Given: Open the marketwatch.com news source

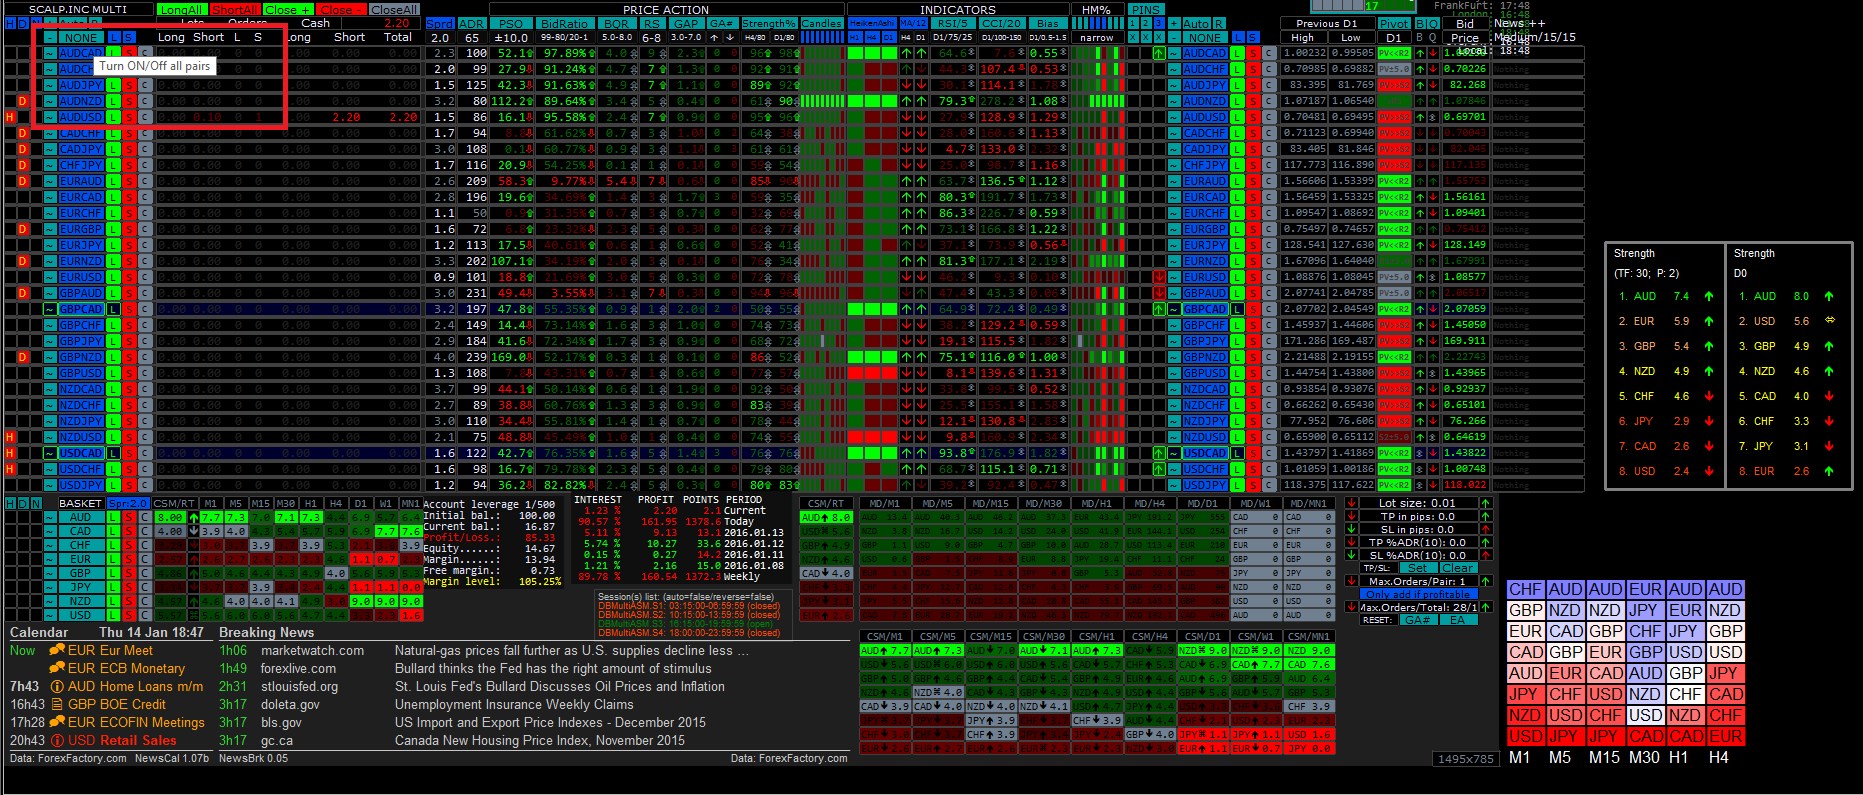Looking at the screenshot, I should point(312,650).
